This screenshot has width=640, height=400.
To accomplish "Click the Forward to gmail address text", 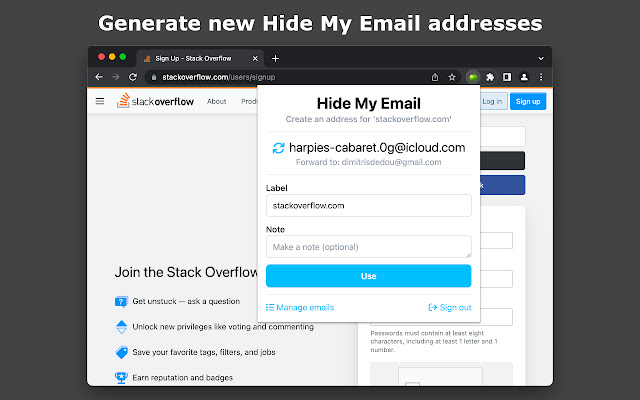I will coord(369,162).
